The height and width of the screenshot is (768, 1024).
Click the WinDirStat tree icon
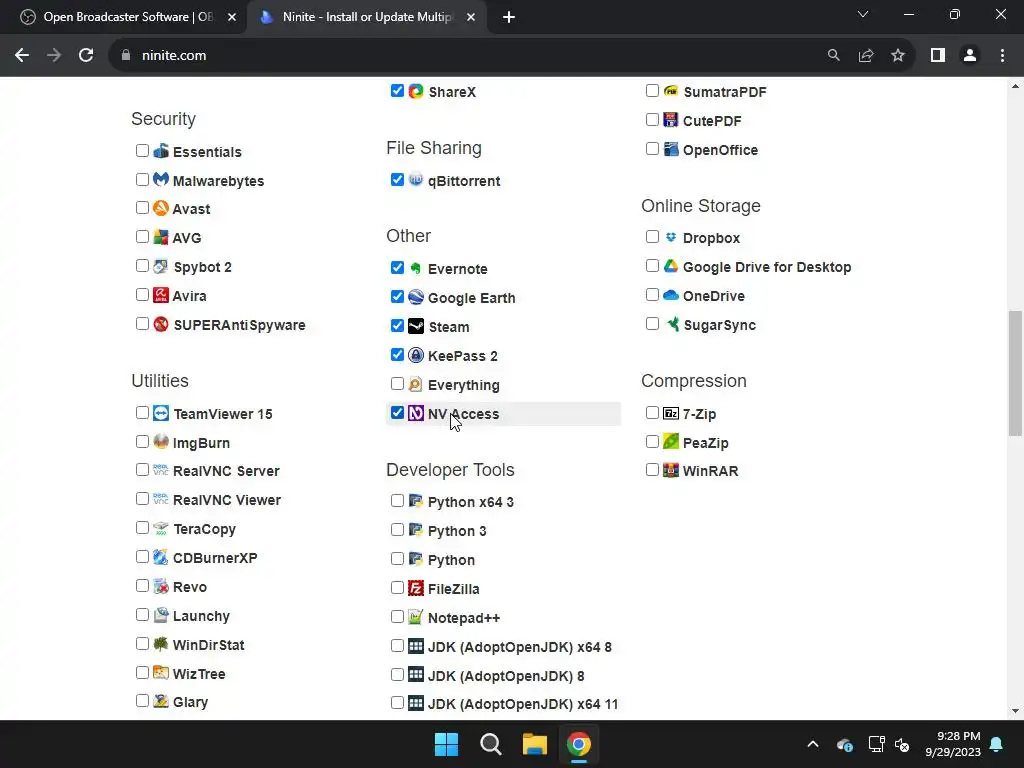click(161, 644)
